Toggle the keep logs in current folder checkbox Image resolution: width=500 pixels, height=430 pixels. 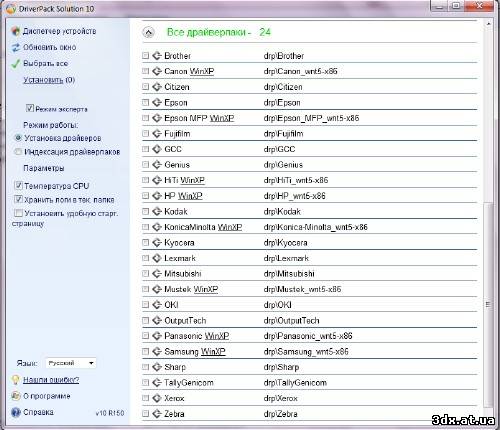click(x=18, y=199)
